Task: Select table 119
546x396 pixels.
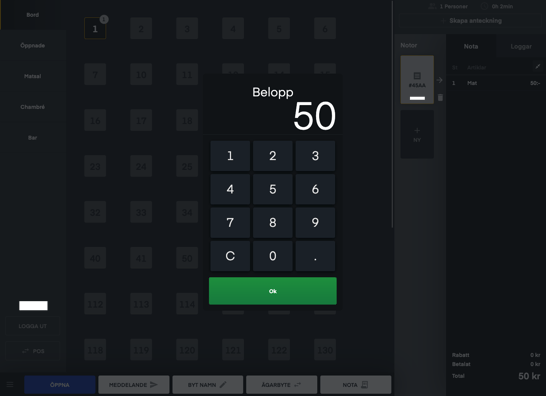Action: pos(141,350)
